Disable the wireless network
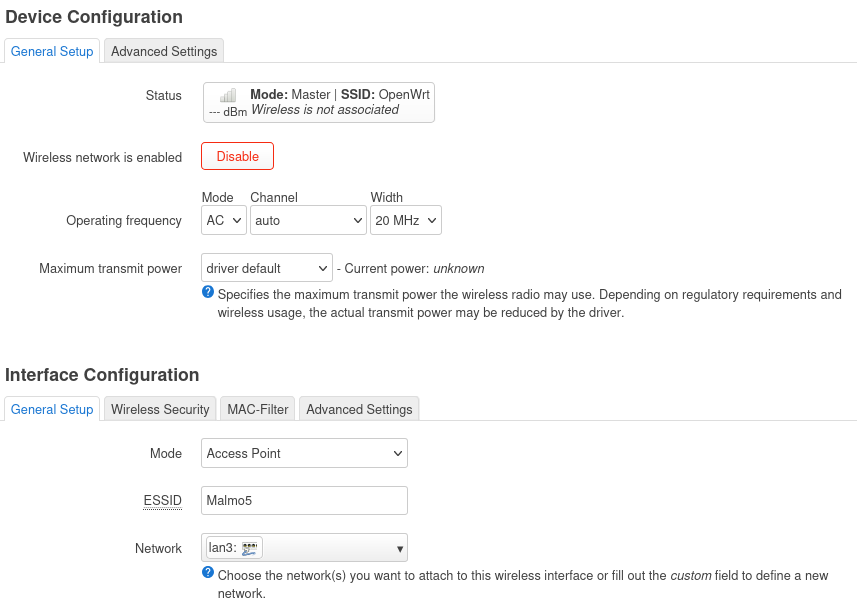Image resolution: width=857 pixels, height=606 pixels. tap(237, 156)
